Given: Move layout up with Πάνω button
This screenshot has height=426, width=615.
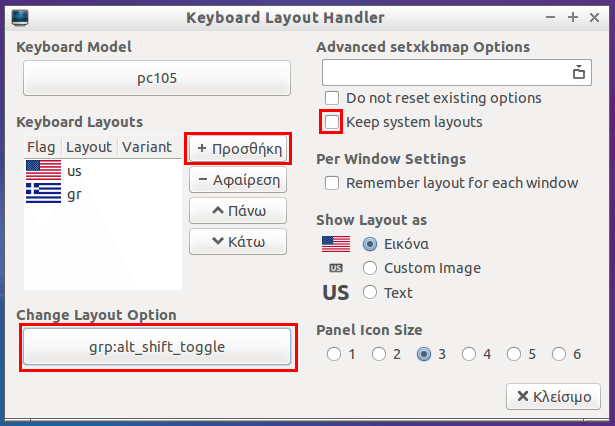Looking at the screenshot, I should coord(238,211).
